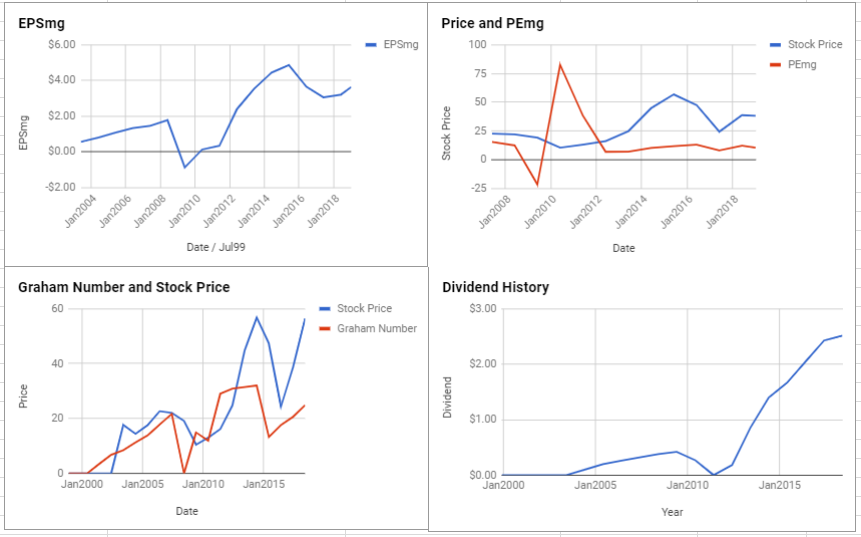Select the Dividend vertical axis label
Viewport: 861px width, 537px height.
point(448,398)
